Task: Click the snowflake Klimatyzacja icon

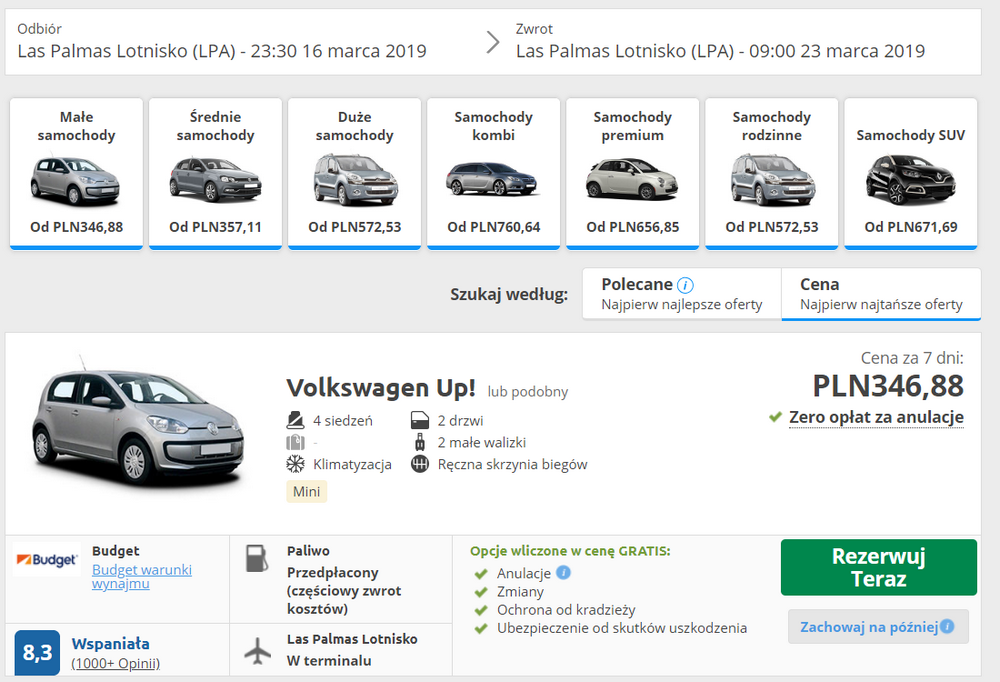Action: coord(295,464)
